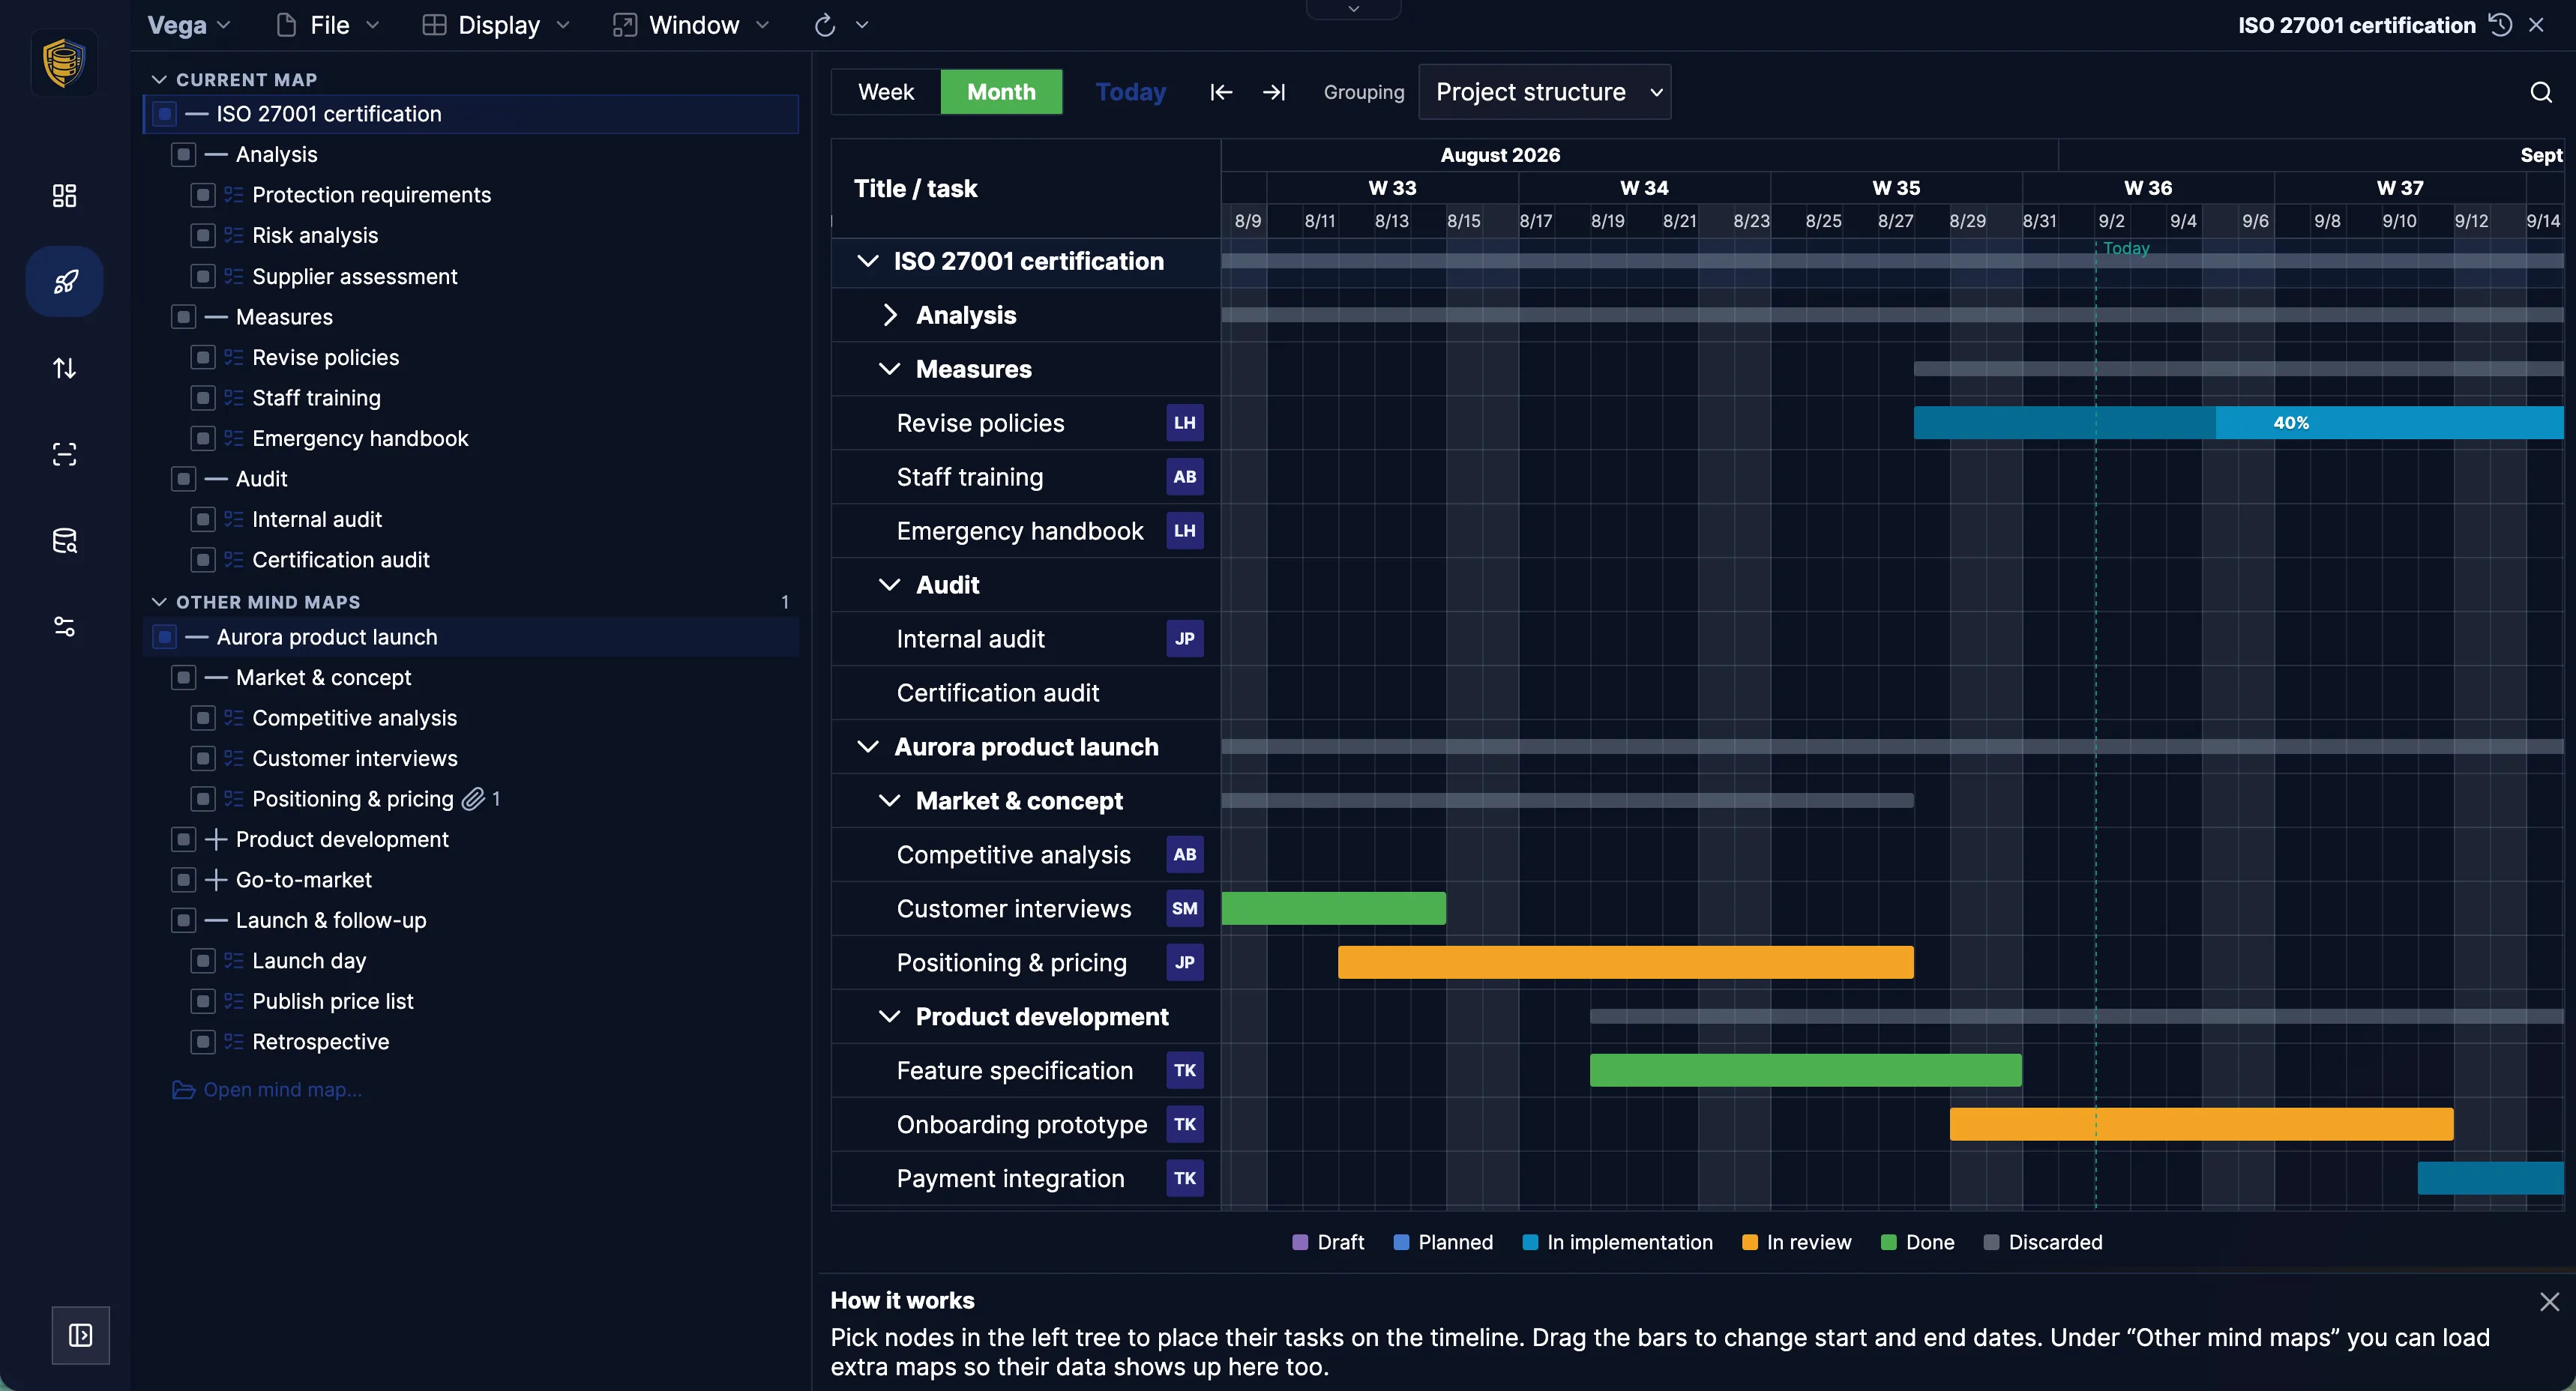Toggle checkbox for Aurora product launch

click(x=165, y=637)
